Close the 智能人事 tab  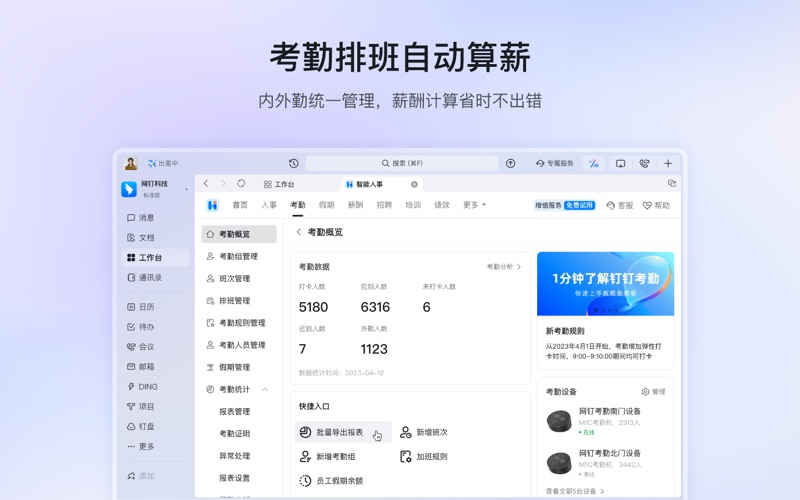pyautogui.click(x=414, y=184)
